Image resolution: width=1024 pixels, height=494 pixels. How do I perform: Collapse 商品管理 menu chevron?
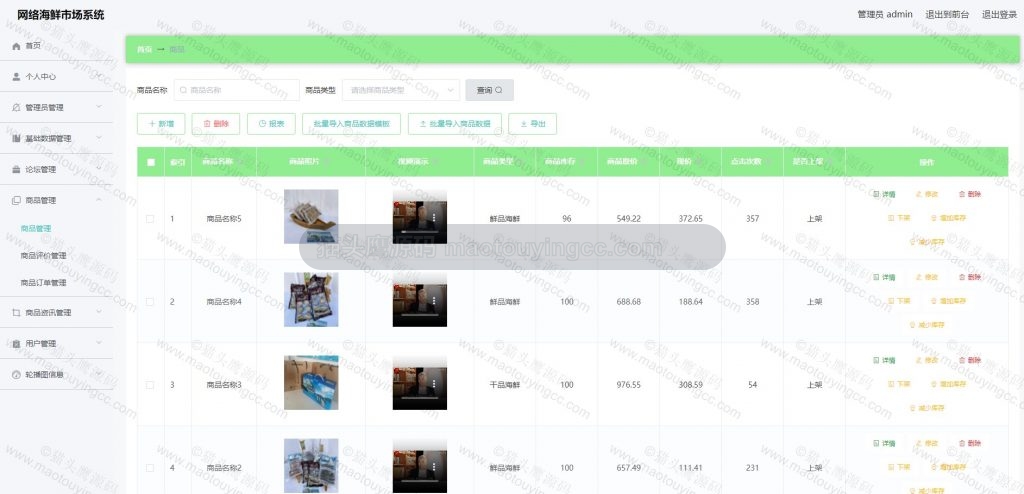[99, 200]
